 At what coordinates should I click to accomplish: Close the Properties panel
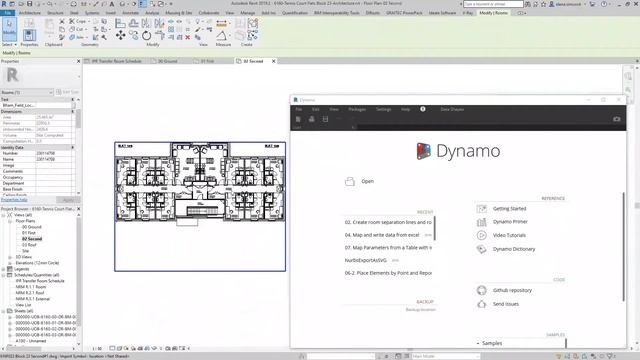click(x=78, y=61)
